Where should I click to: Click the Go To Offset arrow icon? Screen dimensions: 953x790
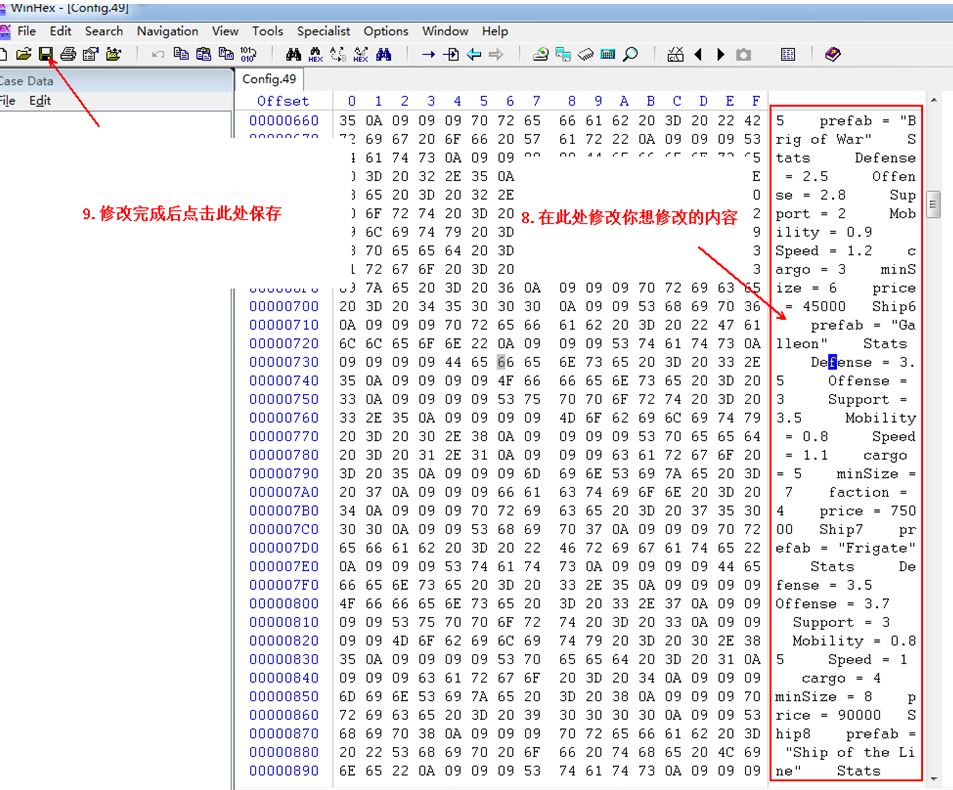(428, 54)
